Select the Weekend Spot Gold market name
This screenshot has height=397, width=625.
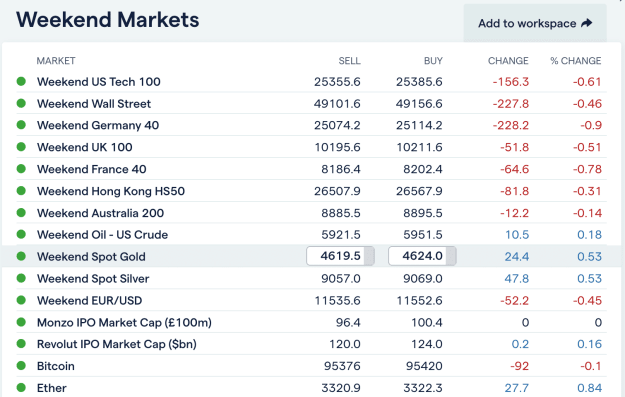[91, 257]
